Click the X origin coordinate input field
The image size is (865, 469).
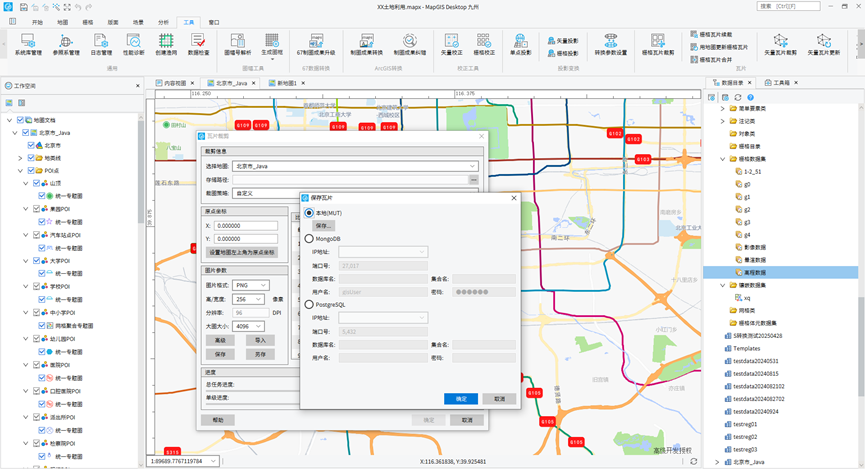click(x=245, y=226)
